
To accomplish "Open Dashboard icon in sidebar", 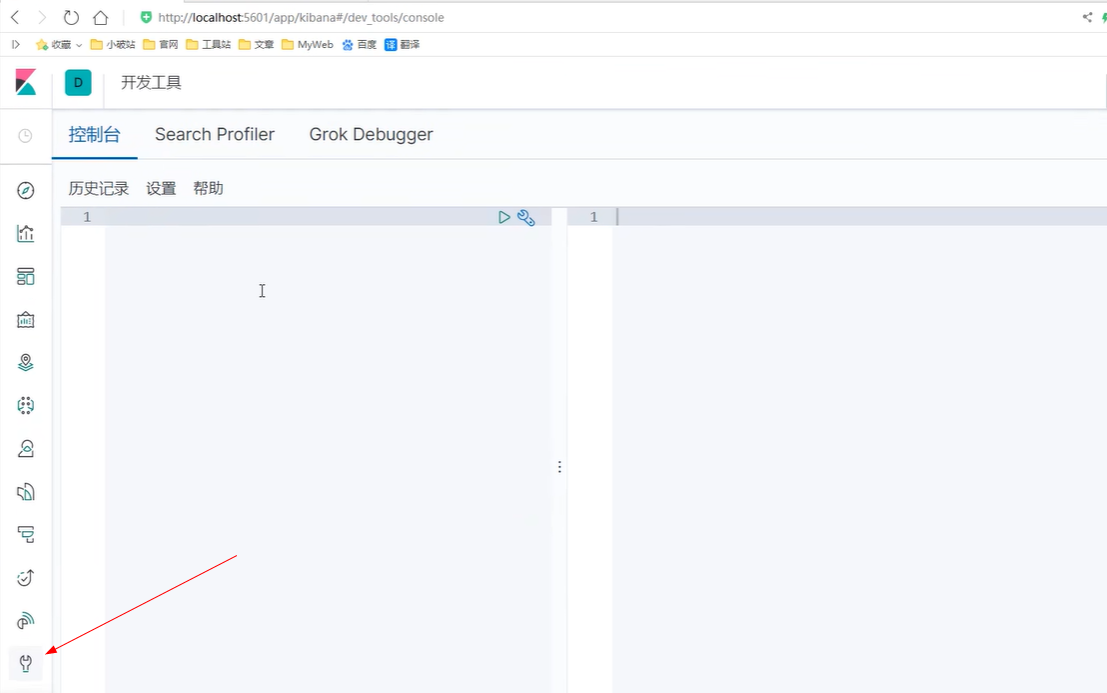I will (x=25, y=277).
